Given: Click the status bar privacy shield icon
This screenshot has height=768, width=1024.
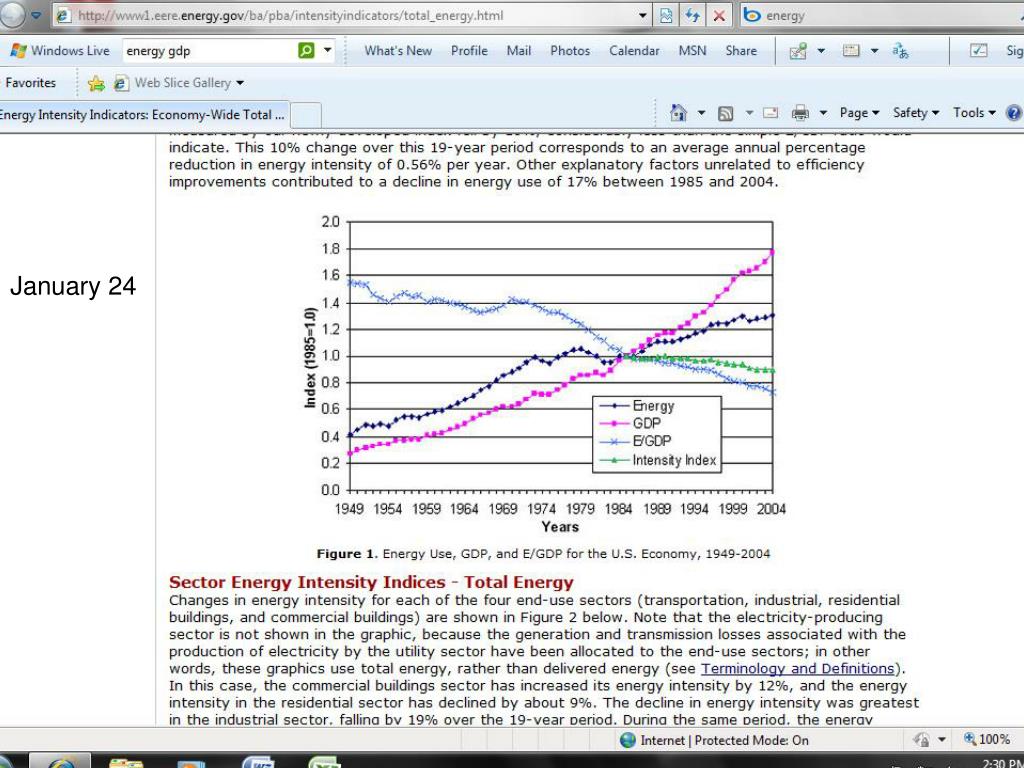Looking at the screenshot, I should [x=921, y=740].
